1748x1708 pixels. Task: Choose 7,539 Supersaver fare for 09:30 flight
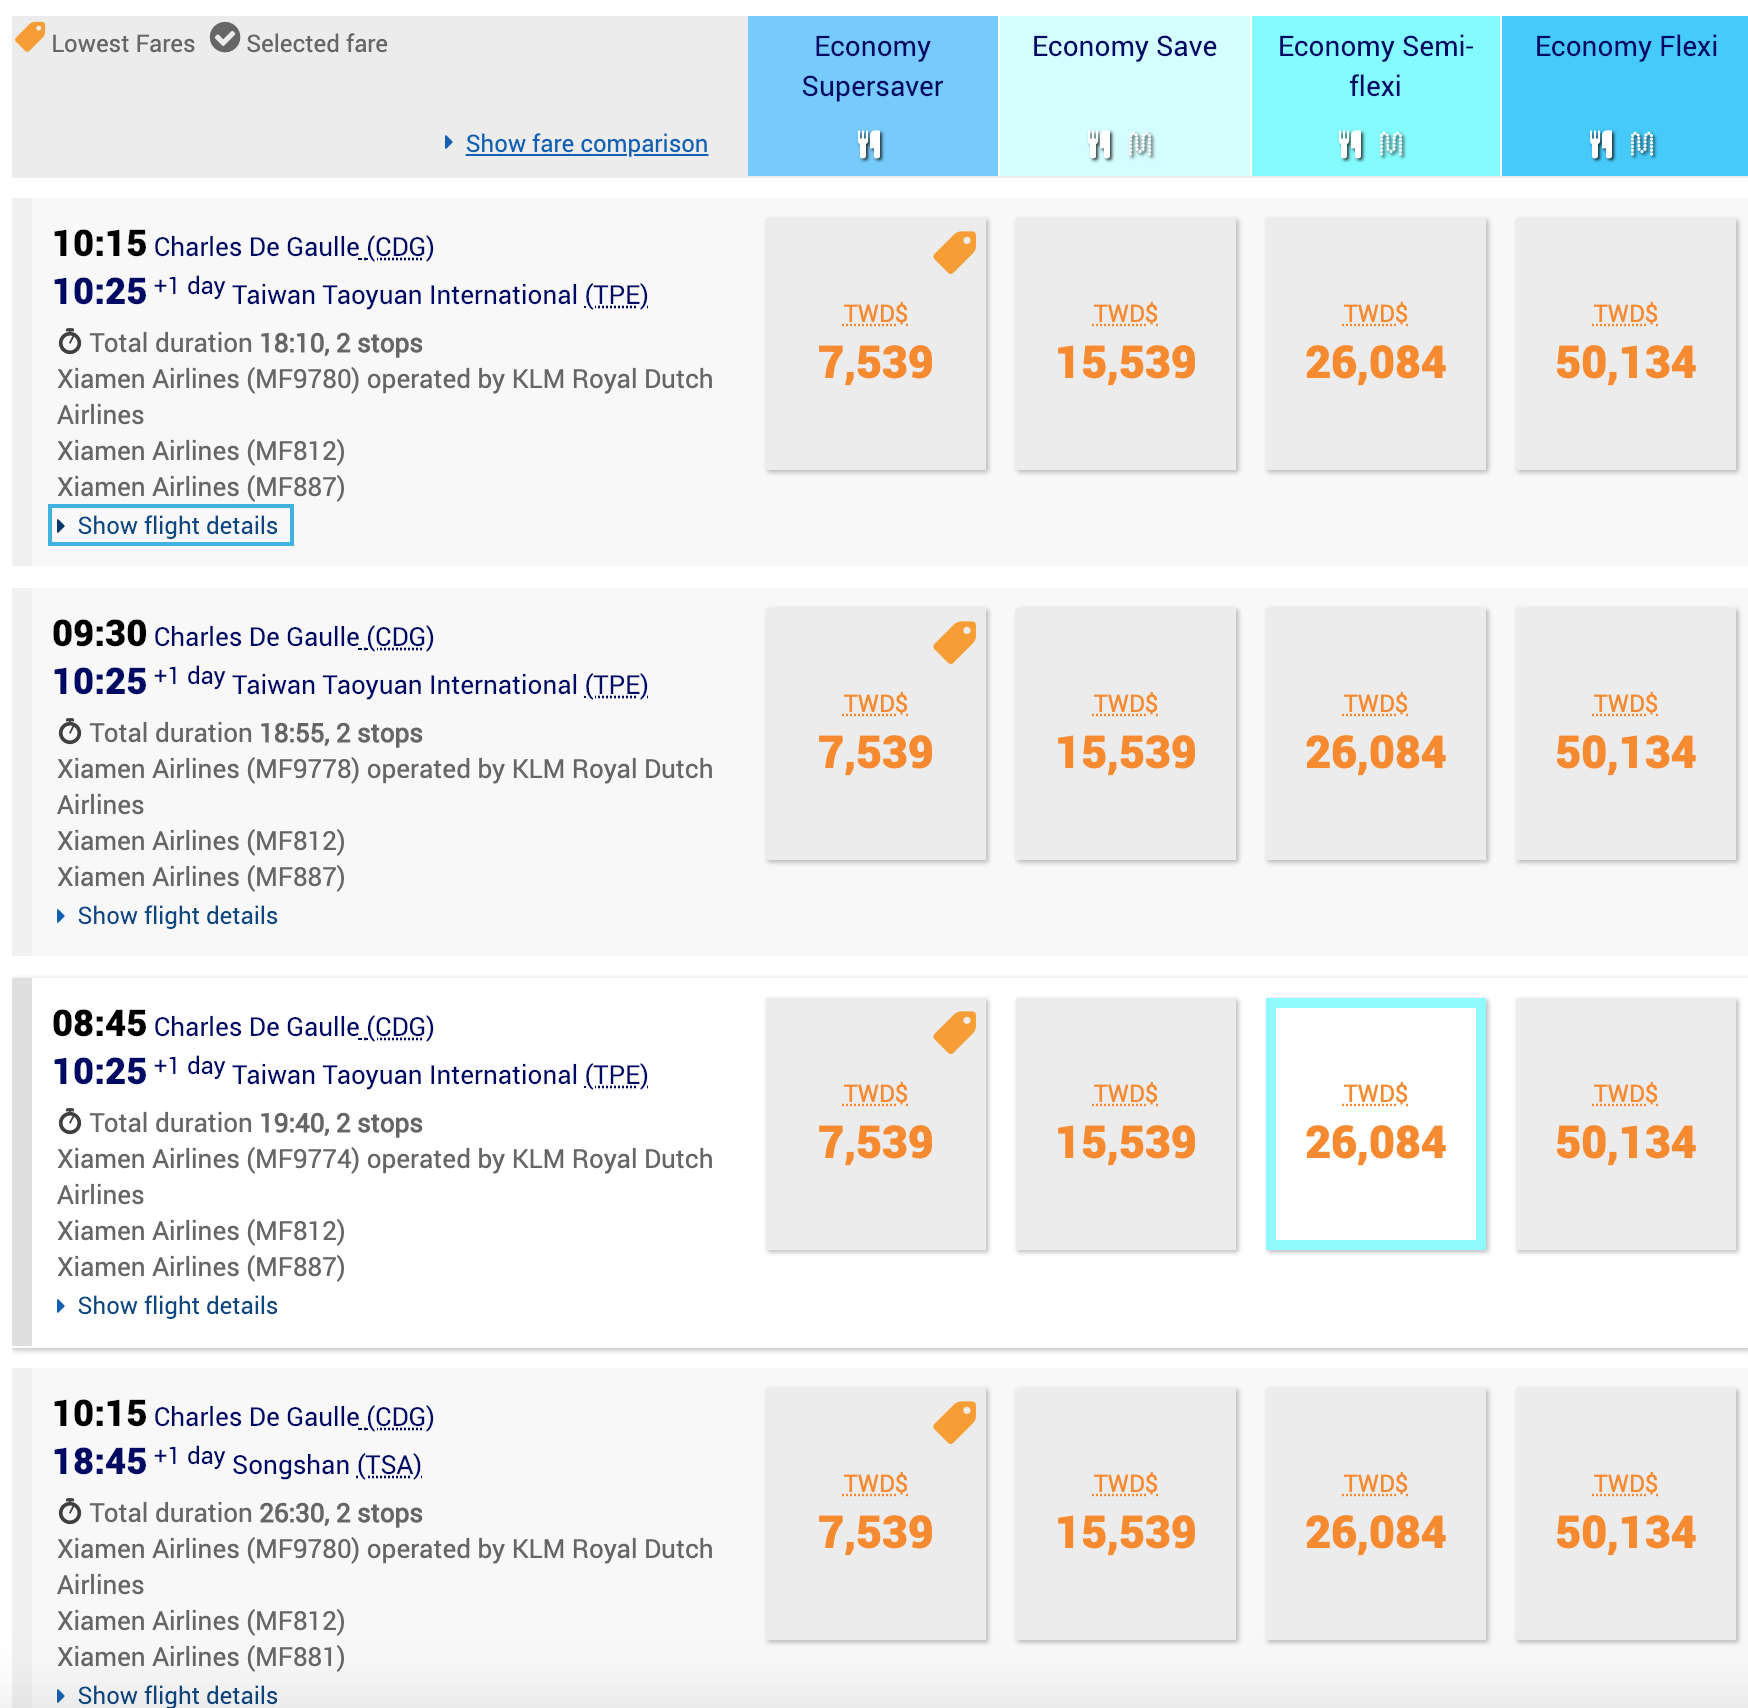tap(876, 734)
